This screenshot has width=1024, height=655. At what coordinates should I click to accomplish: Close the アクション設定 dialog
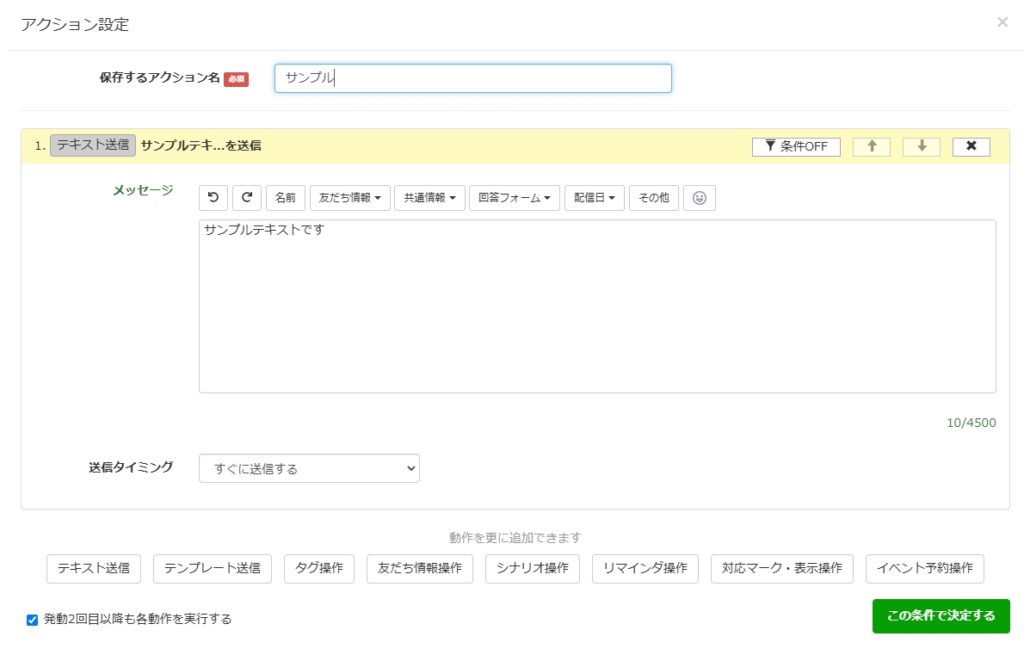pos(1002,22)
